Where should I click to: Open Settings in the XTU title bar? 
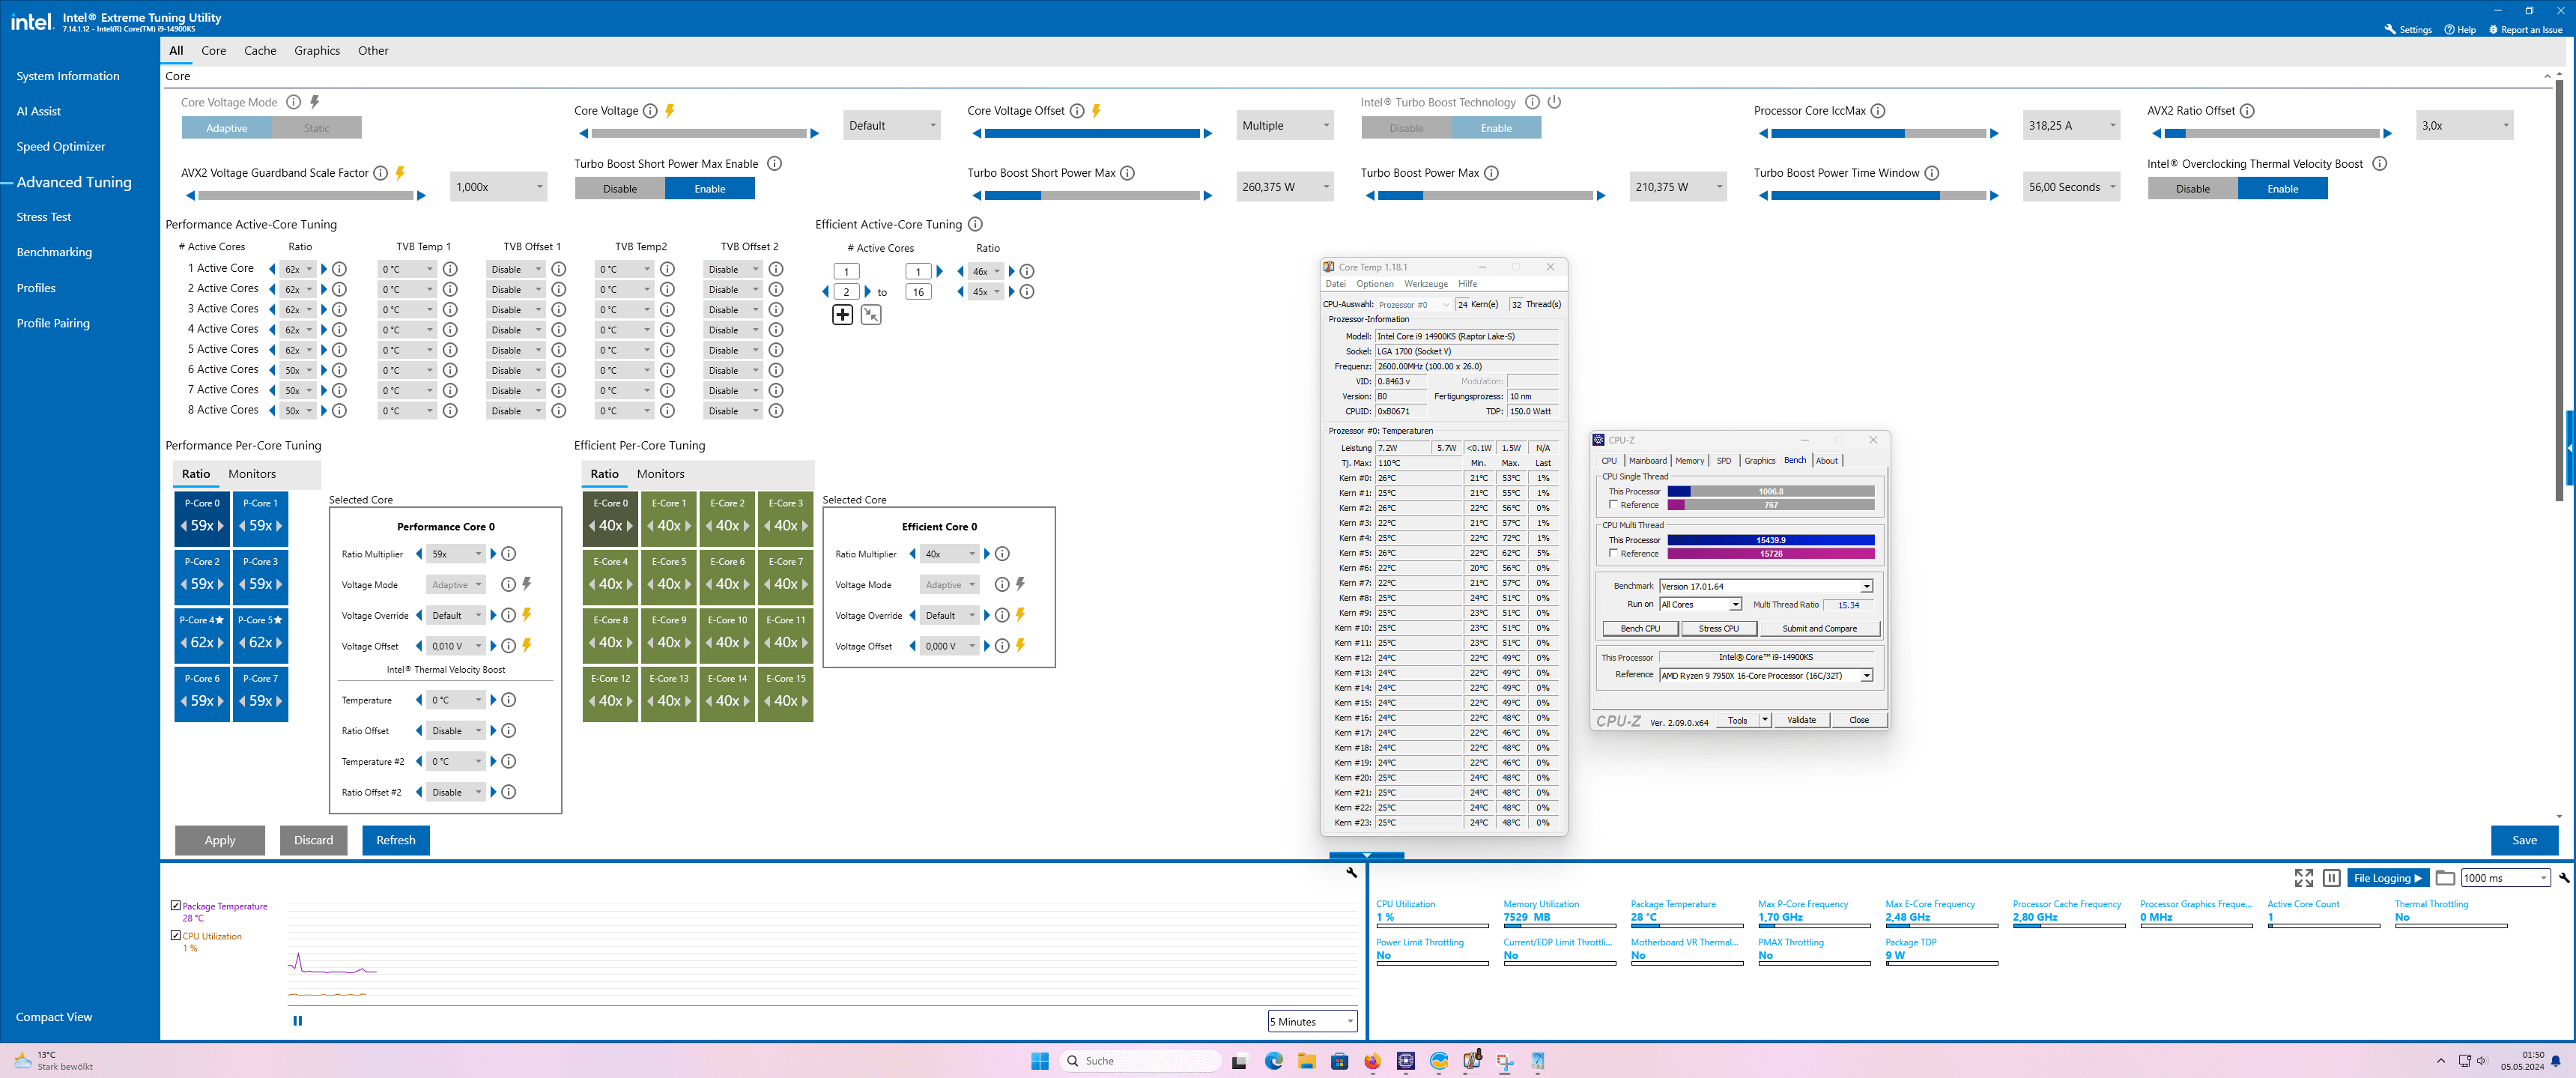2409,30
